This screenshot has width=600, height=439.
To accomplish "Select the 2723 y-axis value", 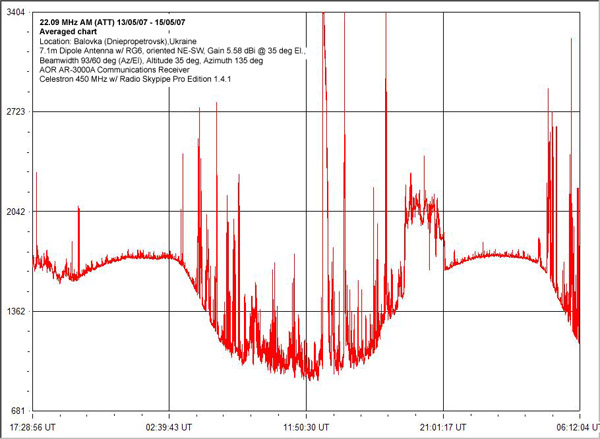I will 17,111.
